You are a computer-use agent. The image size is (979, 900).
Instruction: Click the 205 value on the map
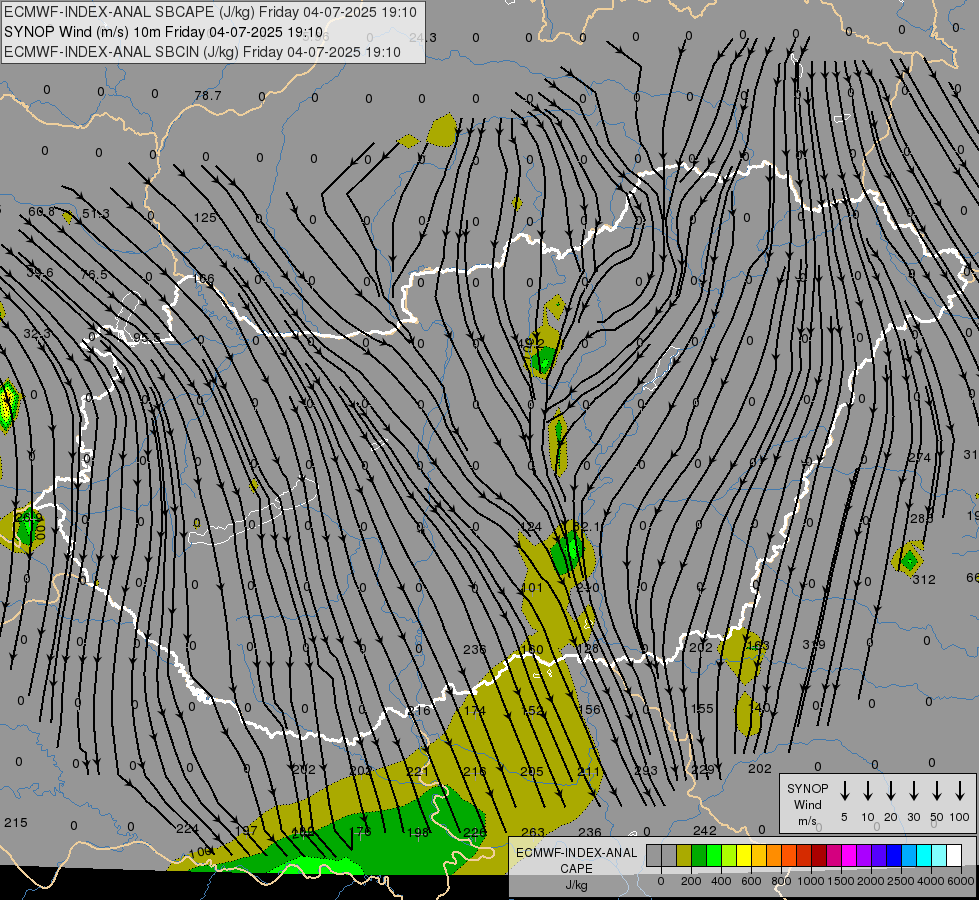[532, 772]
